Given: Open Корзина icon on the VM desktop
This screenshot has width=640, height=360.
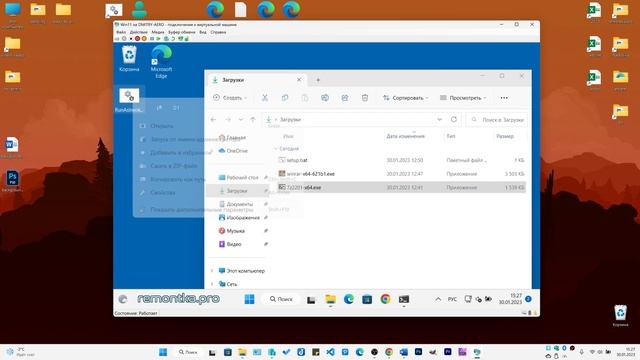Looking at the screenshot, I should (x=129, y=58).
